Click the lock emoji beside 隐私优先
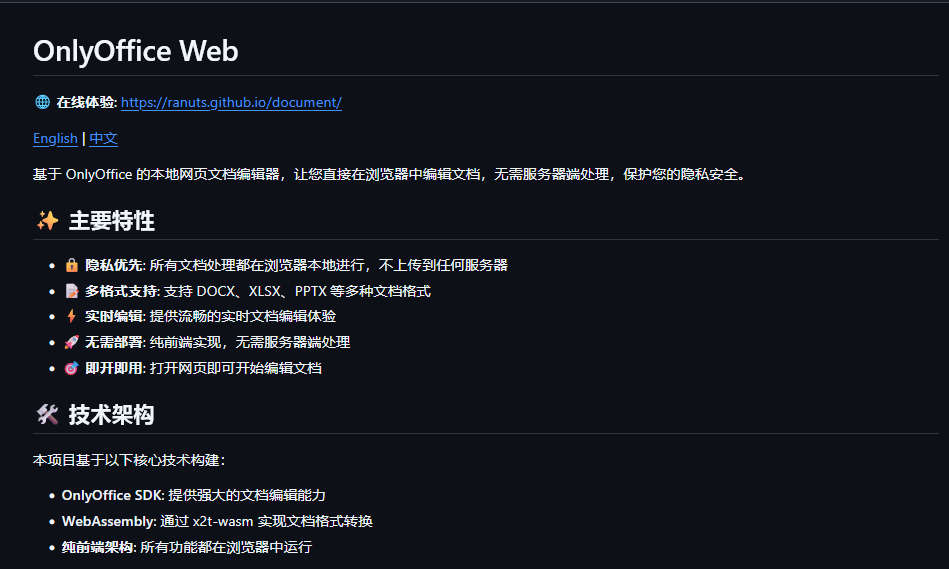Screen dimensions: 949x569 [71, 265]
